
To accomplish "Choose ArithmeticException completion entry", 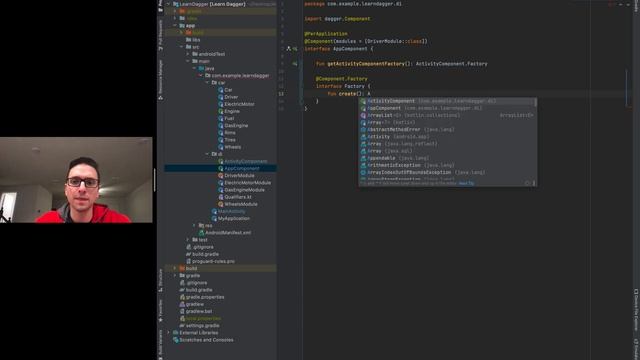I will (447, 165).
